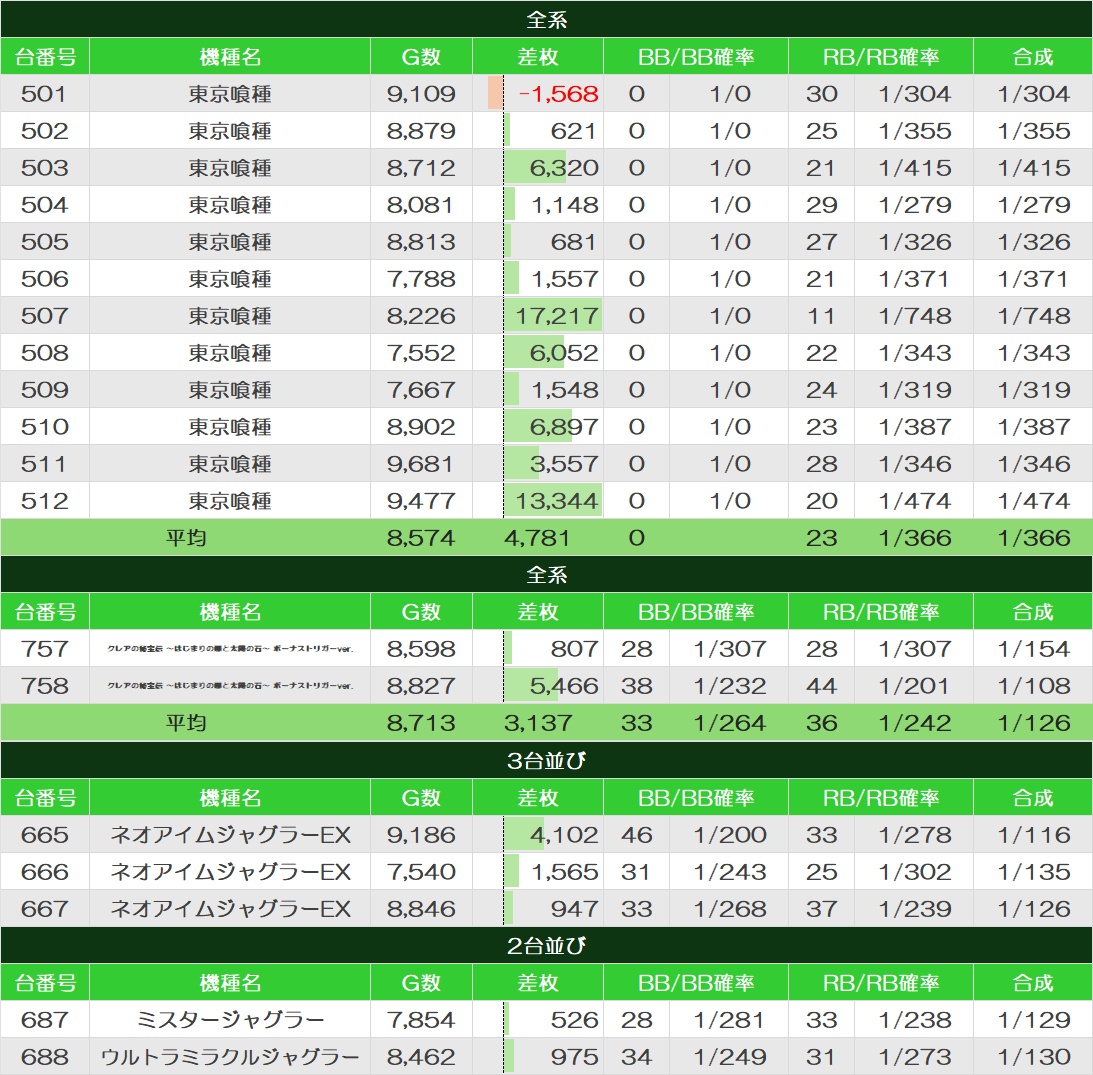Screen dimensions: 1093x1075
Task: Click the BB/BB確率 header in top table
Action: pos(696,56)
